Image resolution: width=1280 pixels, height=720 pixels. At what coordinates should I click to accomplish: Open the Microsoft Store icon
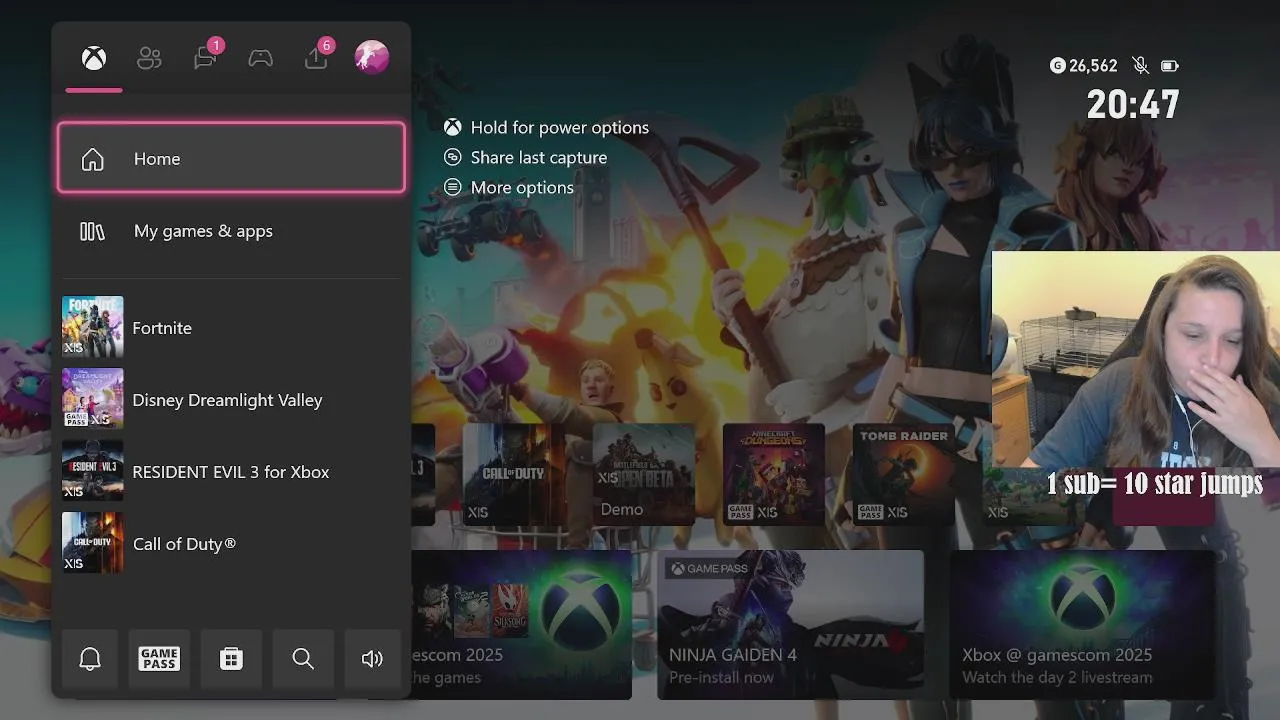pos(231,658)
